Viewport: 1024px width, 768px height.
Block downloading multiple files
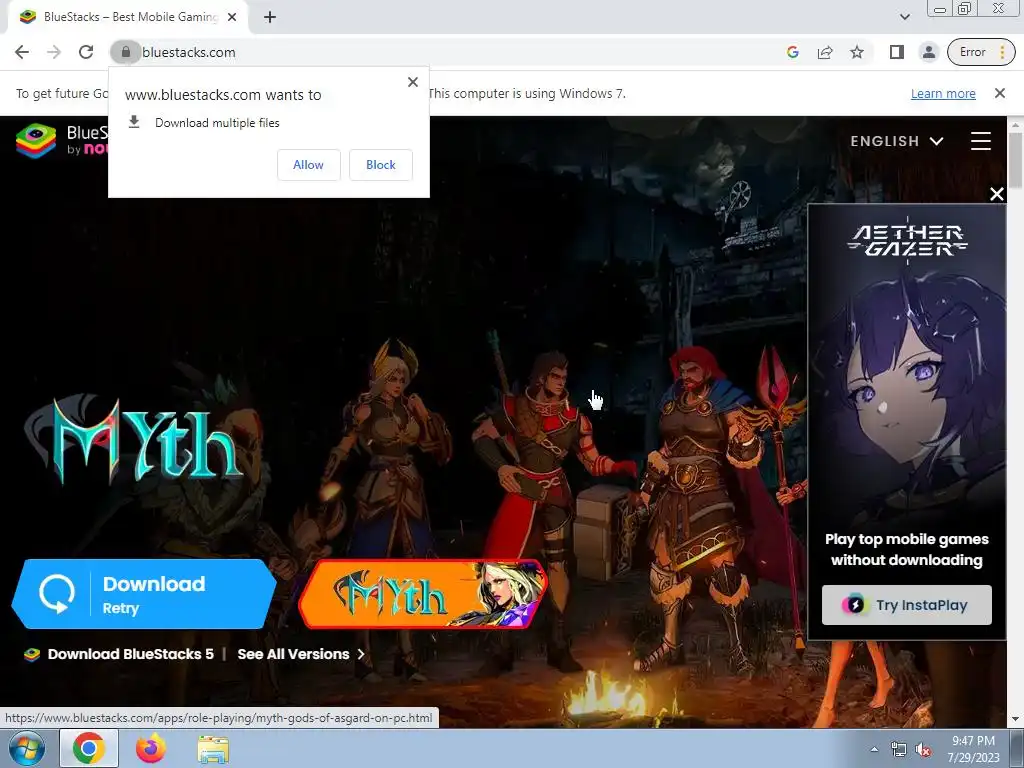(381, 165)
